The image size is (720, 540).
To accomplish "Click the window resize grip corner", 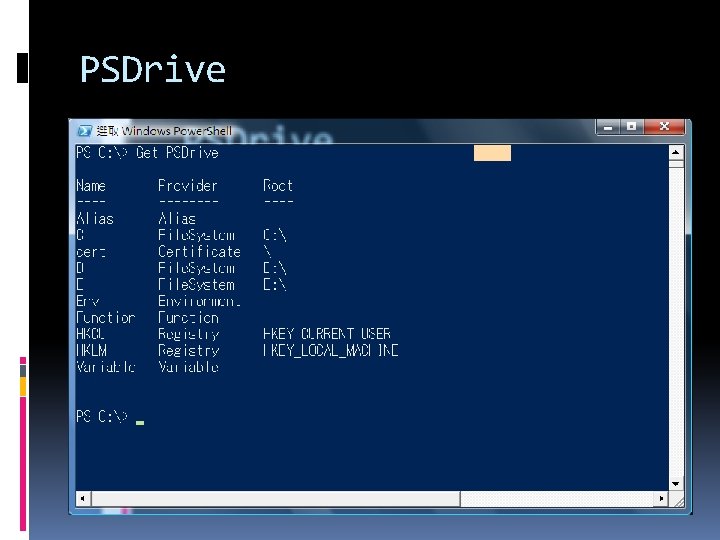I will [677, 499].
